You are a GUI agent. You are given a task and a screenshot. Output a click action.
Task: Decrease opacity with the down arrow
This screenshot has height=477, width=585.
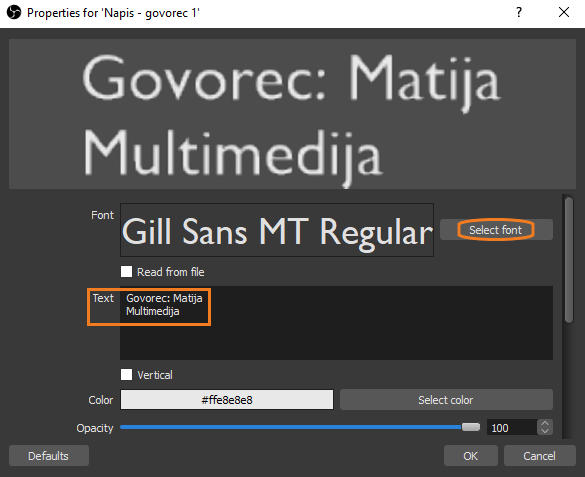pyautogui.click(x=545, y=431)
